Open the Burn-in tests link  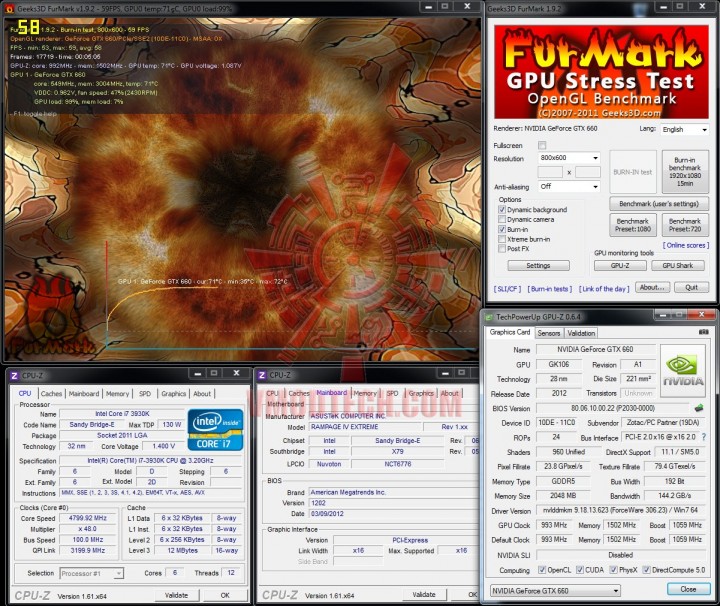click(x=550, y=289)
